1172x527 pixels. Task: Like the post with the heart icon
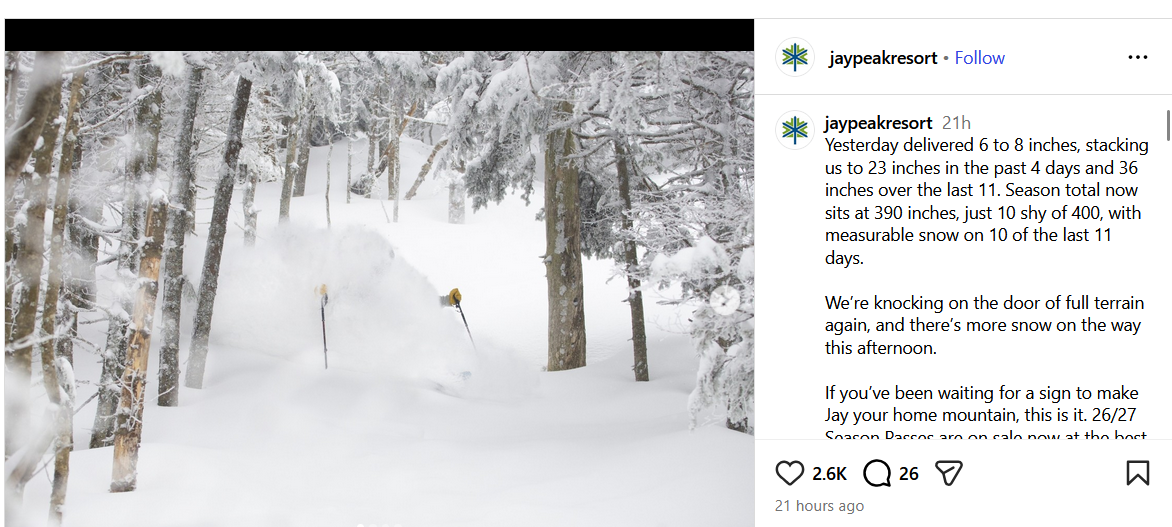(x=790, y=473)
